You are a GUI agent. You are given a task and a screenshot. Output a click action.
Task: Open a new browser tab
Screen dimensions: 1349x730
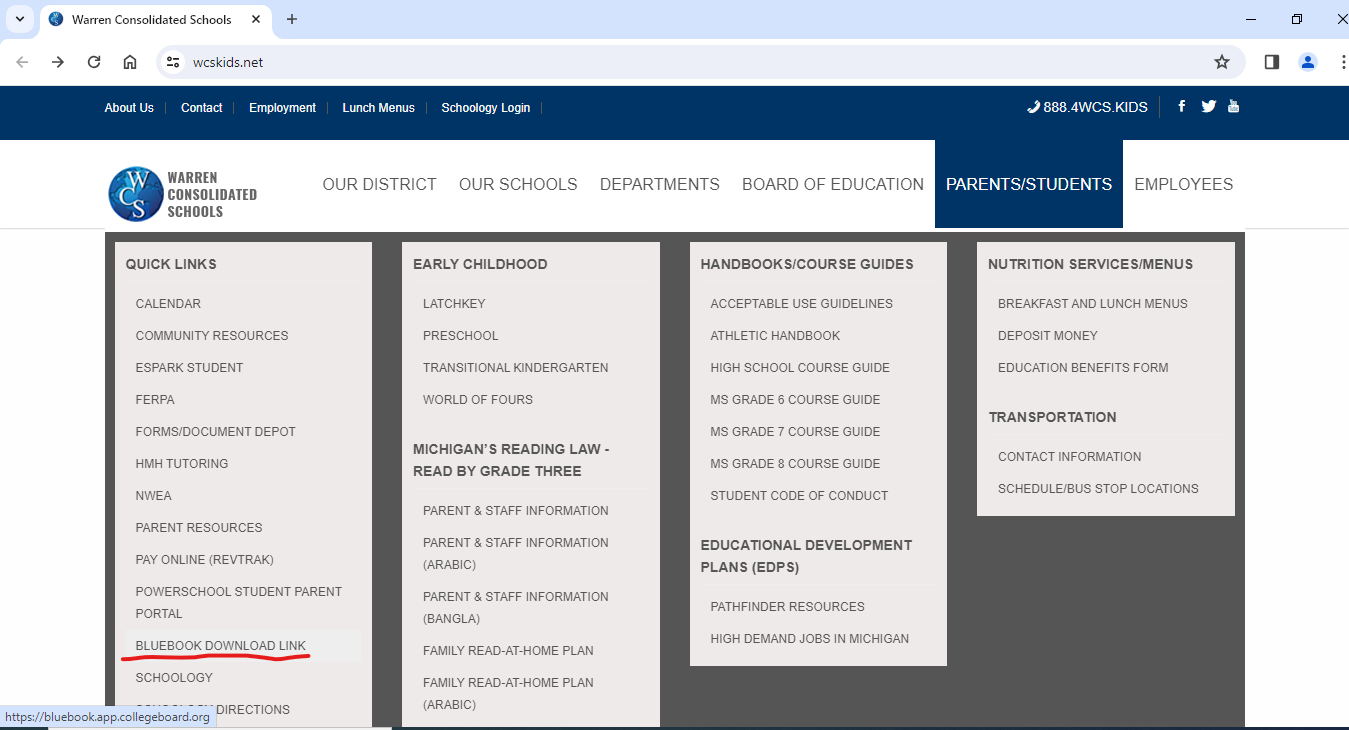(292, 19)
